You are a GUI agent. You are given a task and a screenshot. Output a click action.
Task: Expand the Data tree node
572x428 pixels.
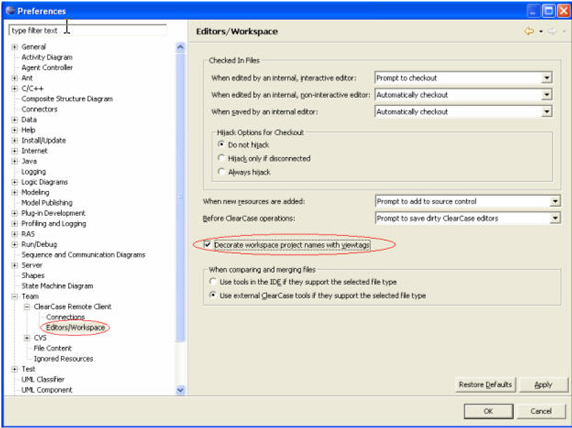pyautogui.click(x=15, y=119)
